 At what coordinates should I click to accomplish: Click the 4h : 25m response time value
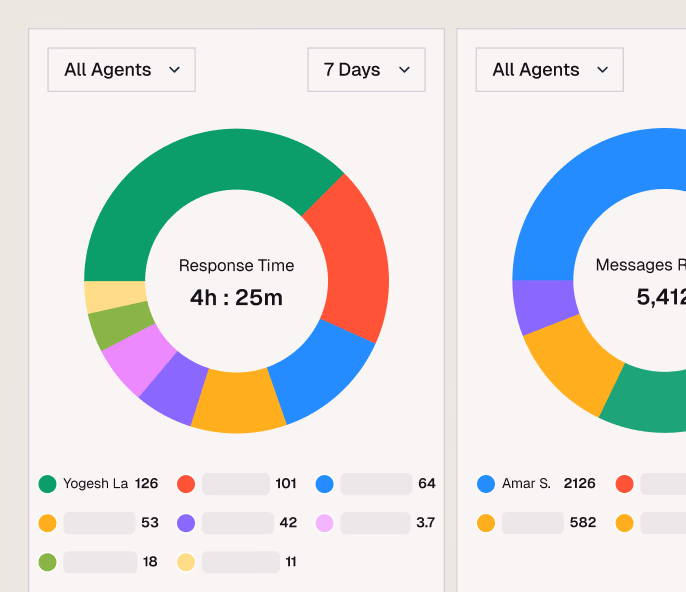pos(236,297)
